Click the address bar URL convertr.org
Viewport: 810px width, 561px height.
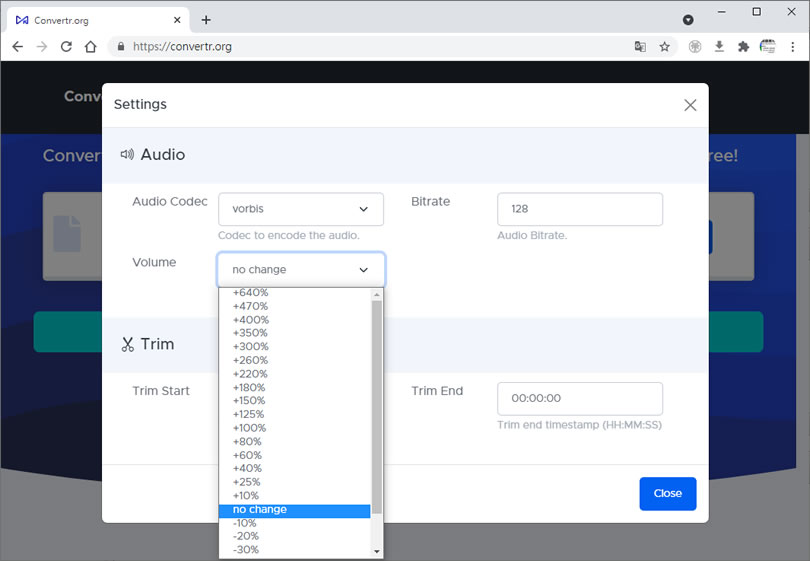(x=182, y=46)
